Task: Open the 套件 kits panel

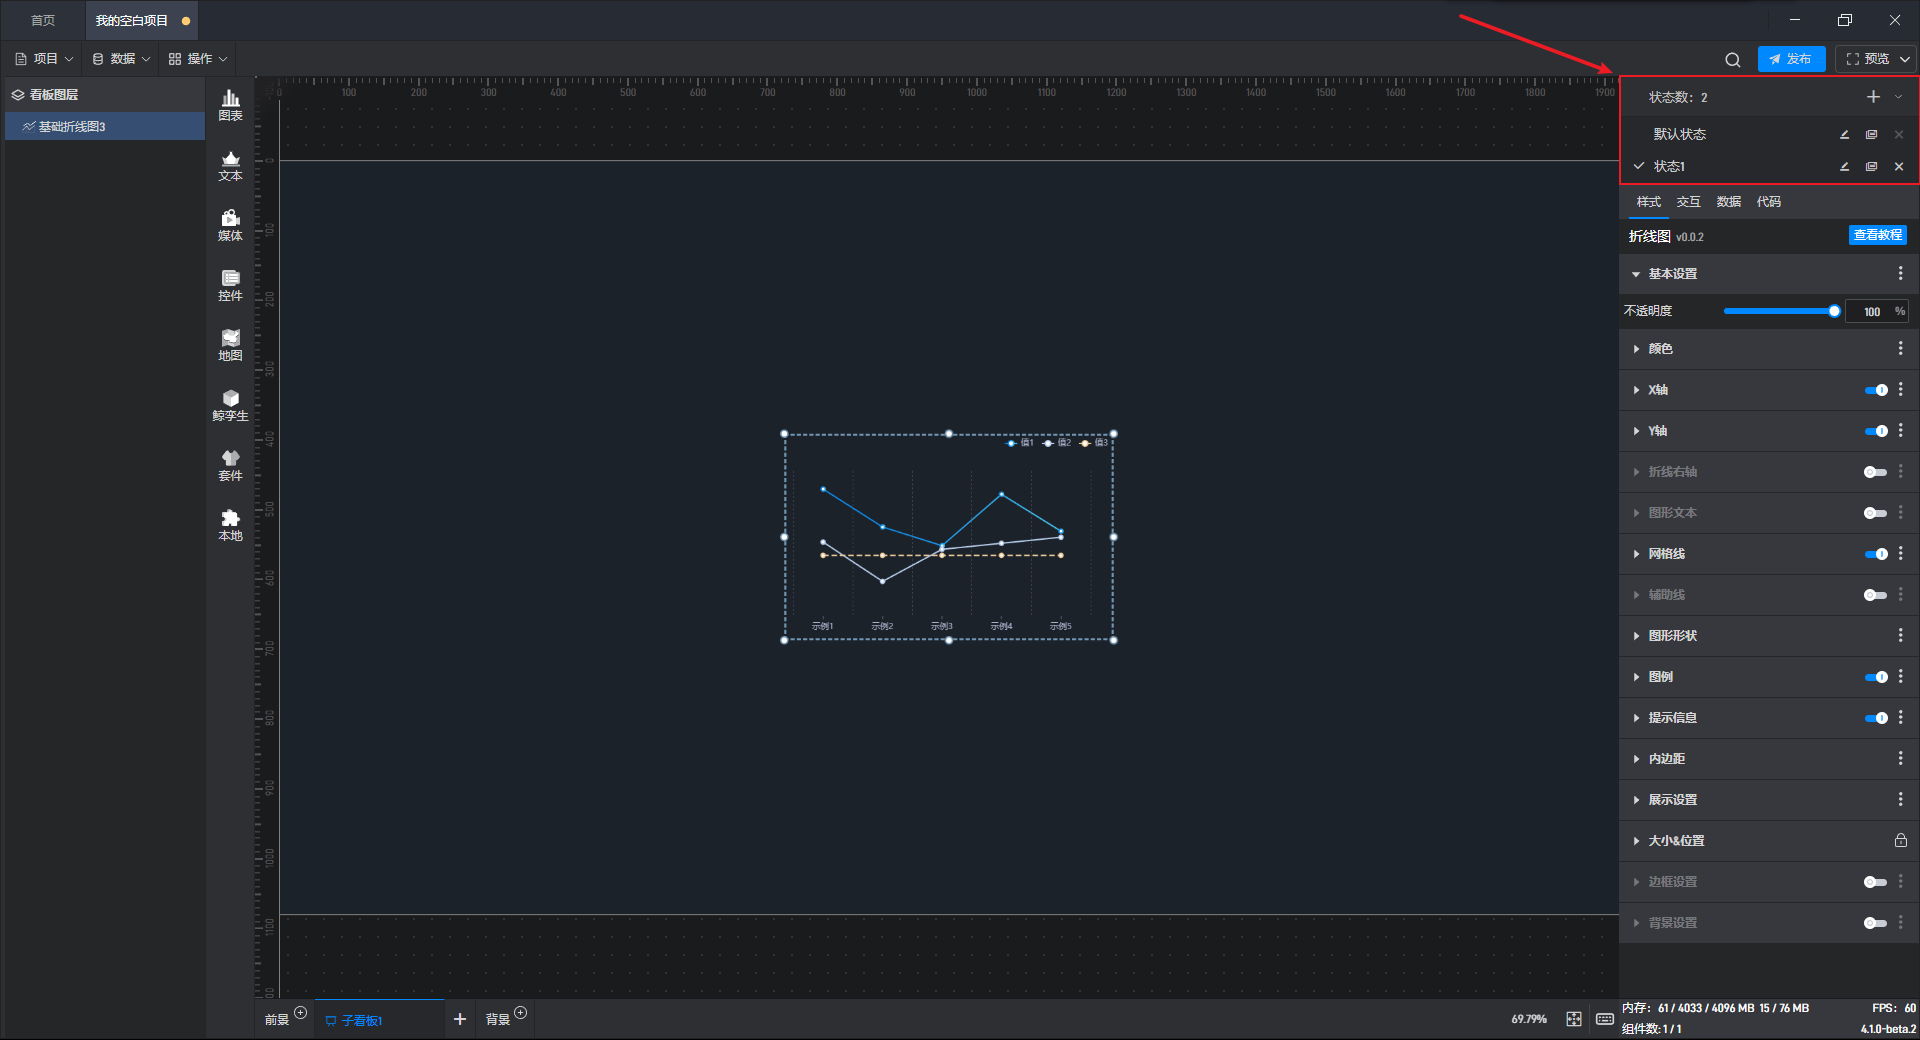Action: tap(230, 465)
